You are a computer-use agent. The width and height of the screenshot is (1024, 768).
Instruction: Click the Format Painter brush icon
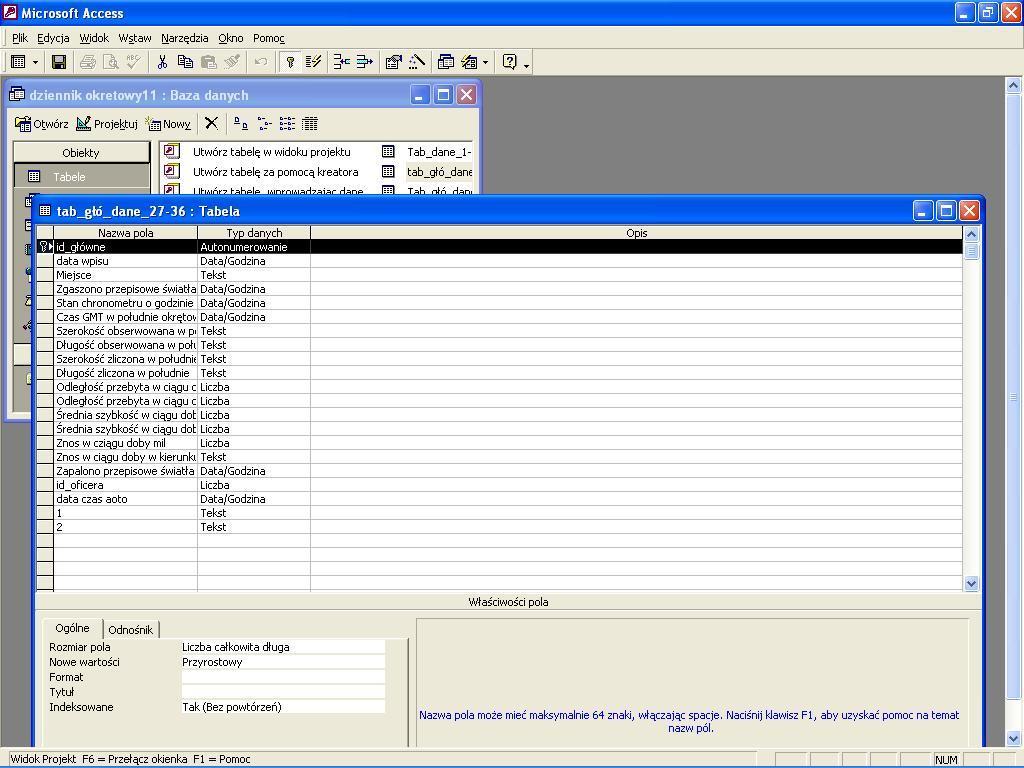click(232, 62)
